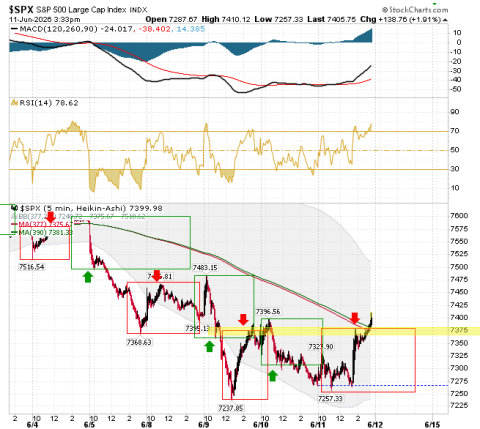Click the 6/9 date axis label

point(204,425)
